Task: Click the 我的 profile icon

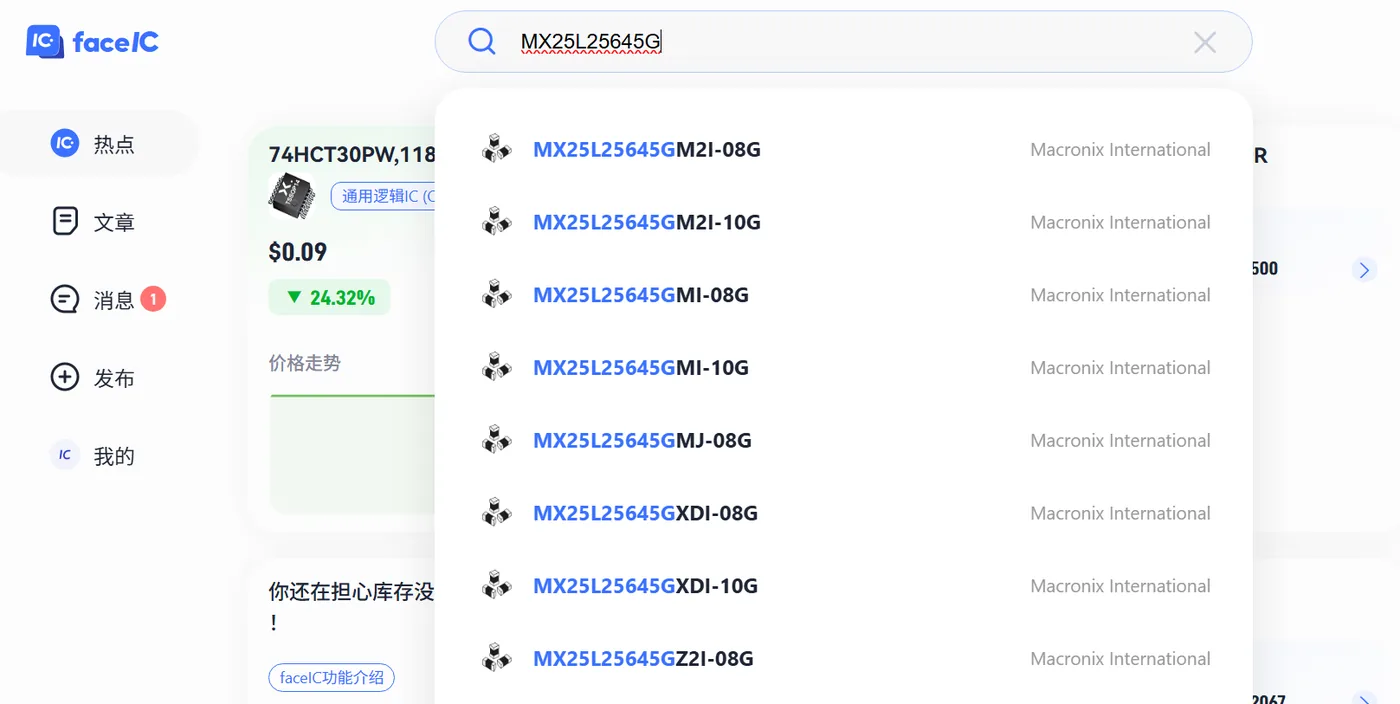Action: [65, 455]
